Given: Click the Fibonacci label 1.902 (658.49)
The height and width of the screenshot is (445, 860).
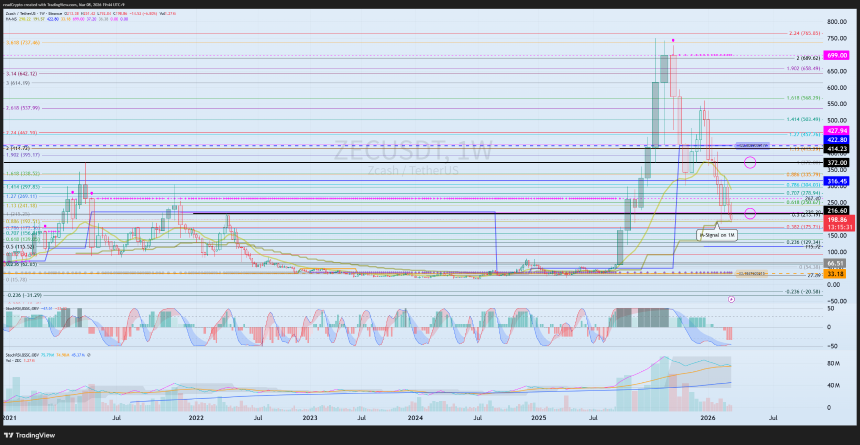Looking at the screenshot, I should point(803,69).
